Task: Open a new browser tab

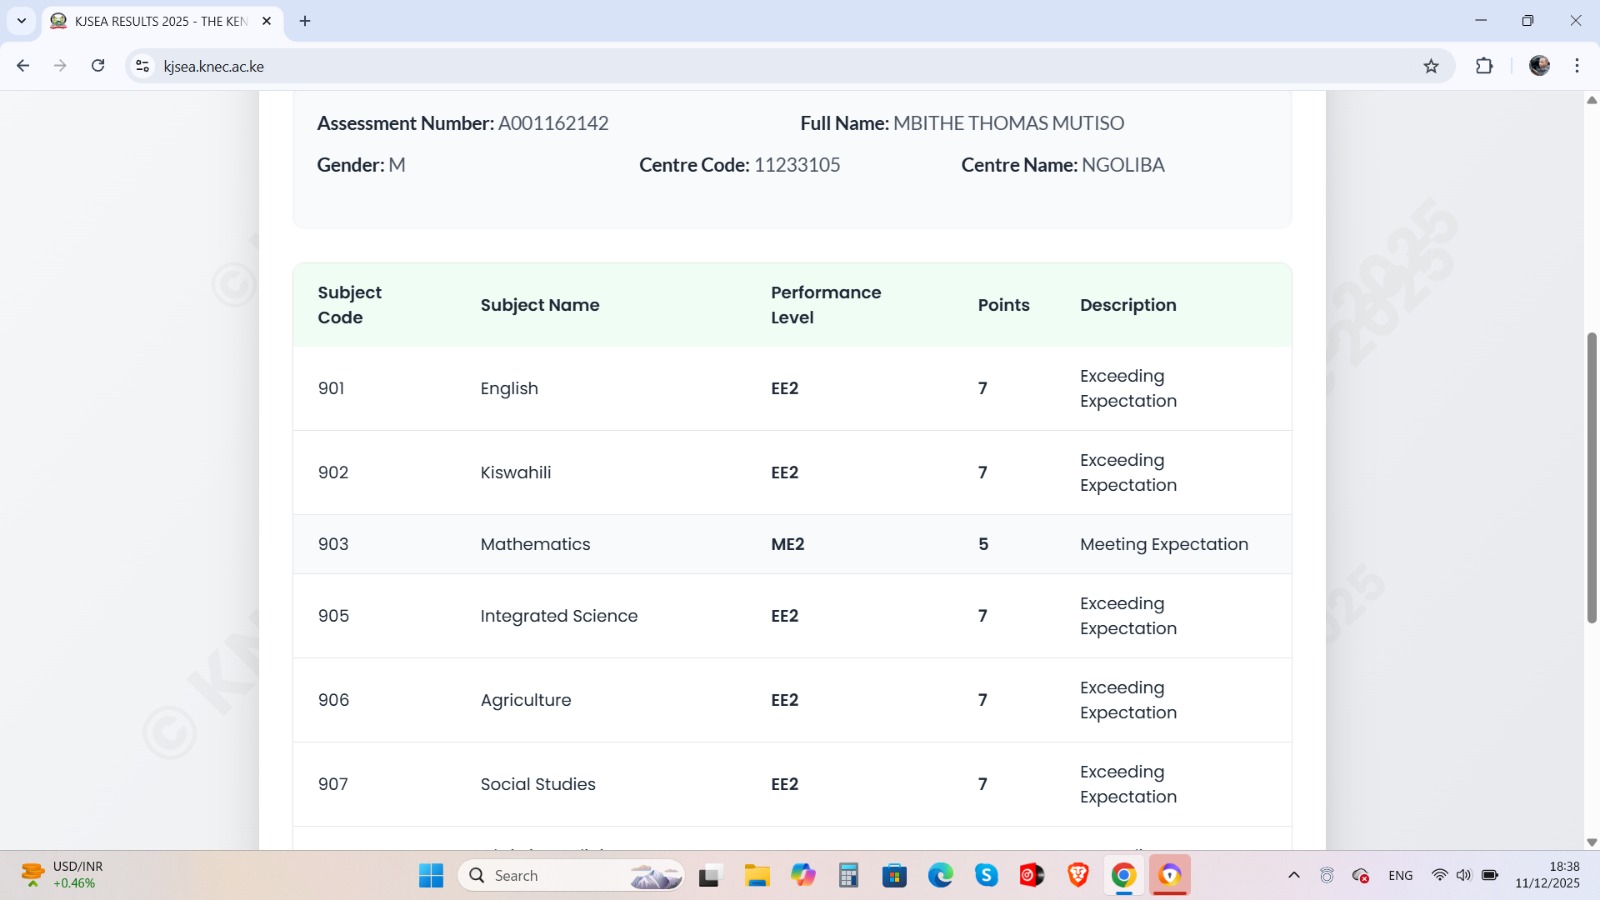Action: tap(305, 21)
